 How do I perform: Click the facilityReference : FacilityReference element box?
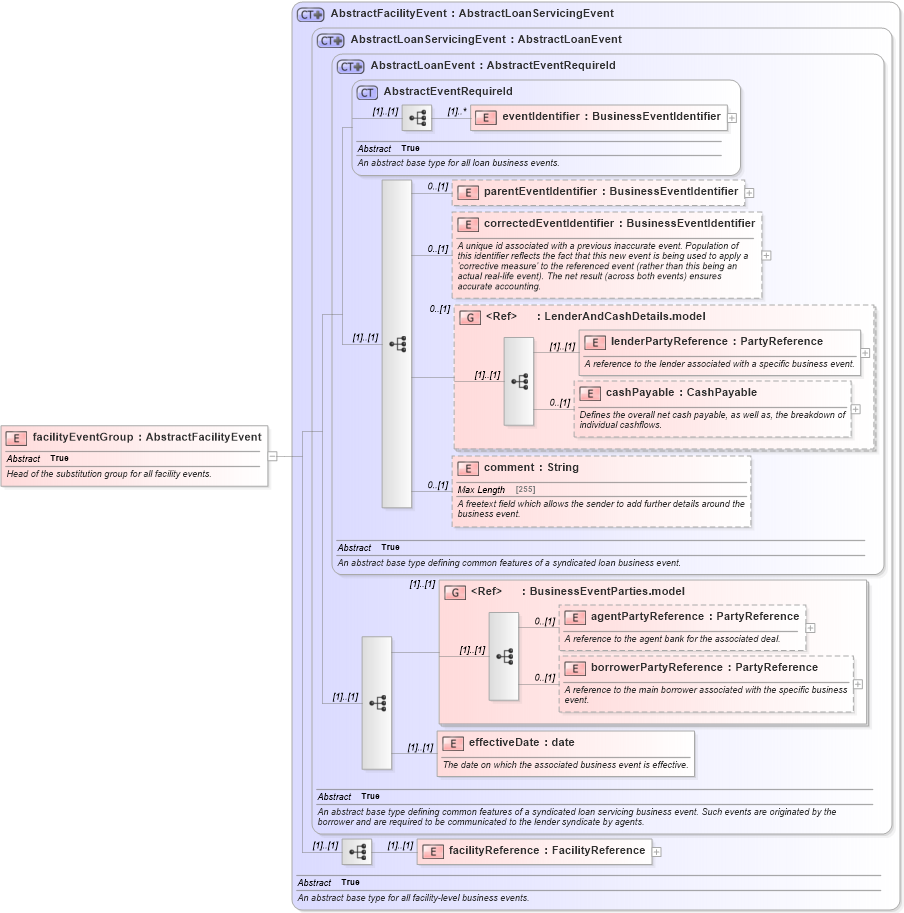coord(535,851)
